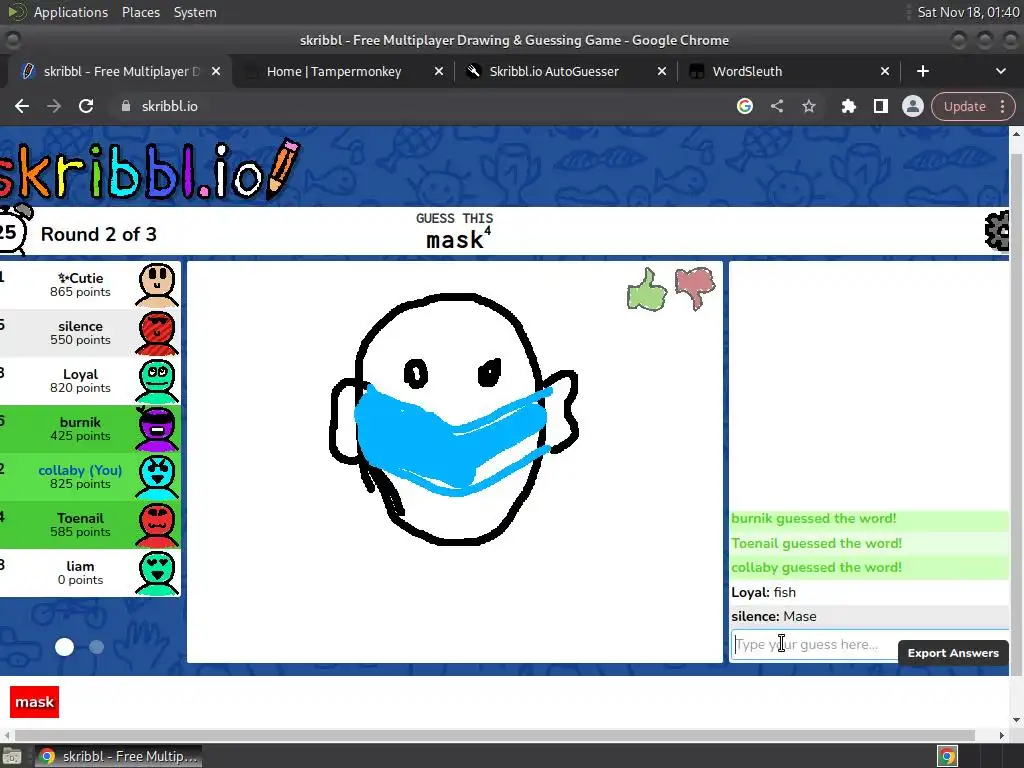
Task: View site info lock icon
Action: click(x=126, y=106)
